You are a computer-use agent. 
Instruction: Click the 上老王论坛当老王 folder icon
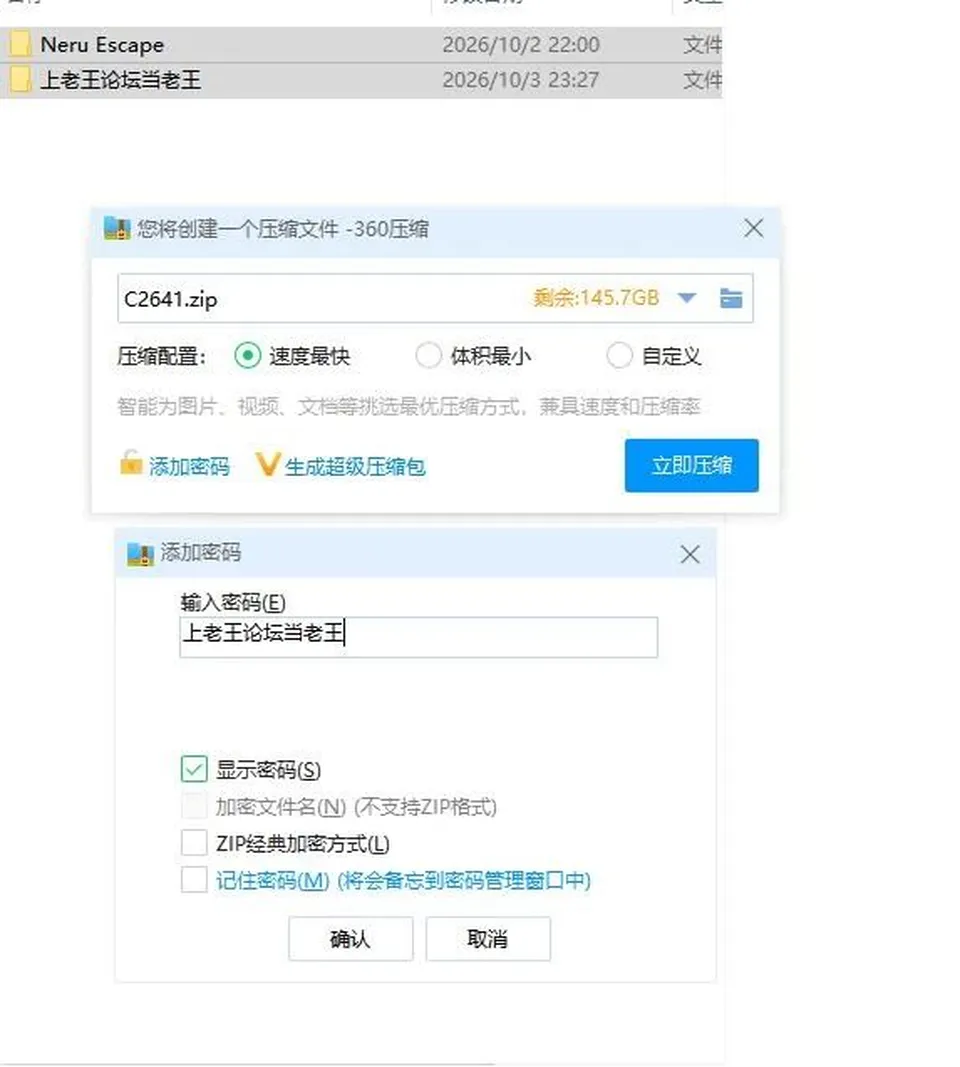[20, 80]
